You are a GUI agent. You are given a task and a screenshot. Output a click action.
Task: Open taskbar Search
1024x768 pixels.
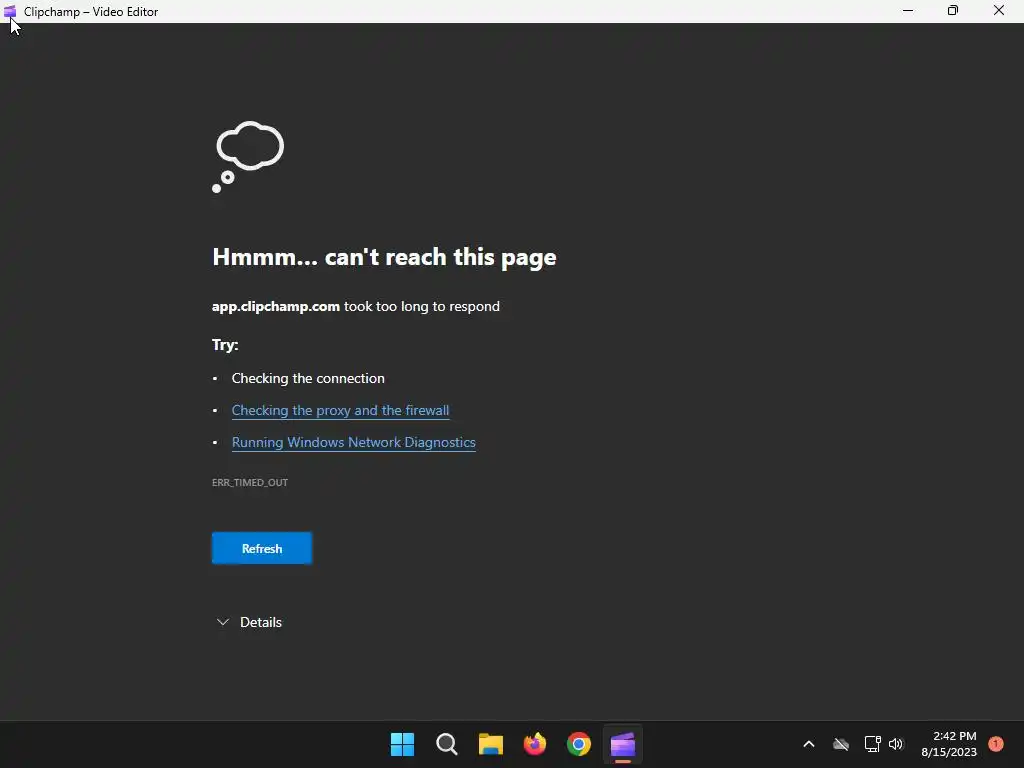point(447,744)
